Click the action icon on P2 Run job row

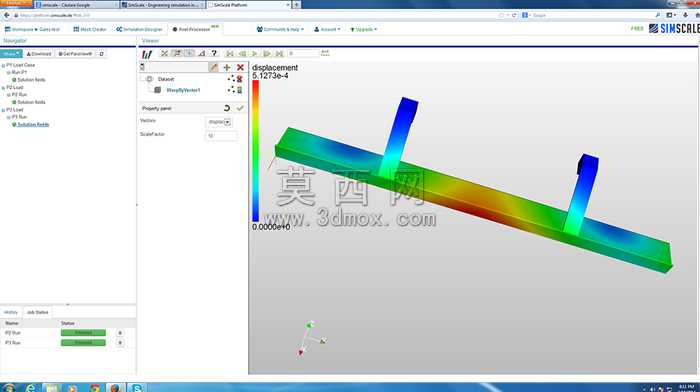coord(120,333)
